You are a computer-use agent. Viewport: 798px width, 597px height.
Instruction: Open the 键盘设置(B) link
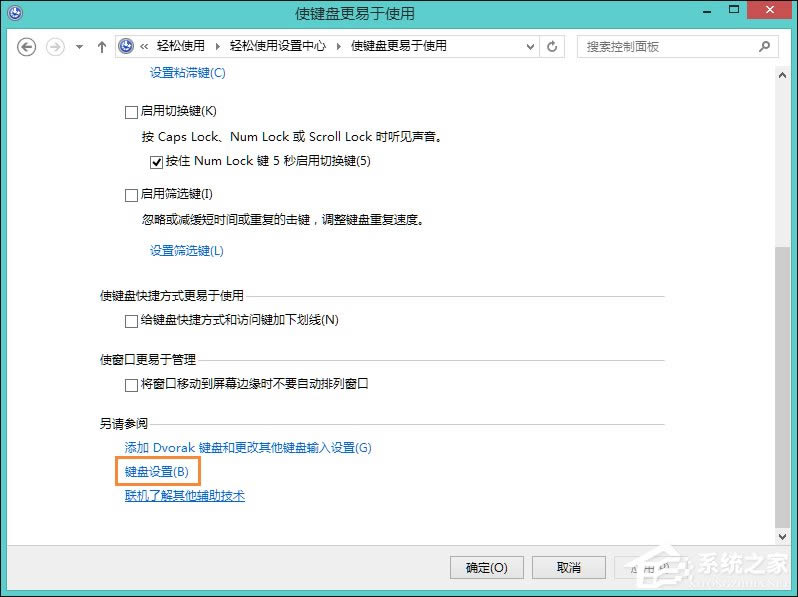pyautogui.click(x=157, y=471)
